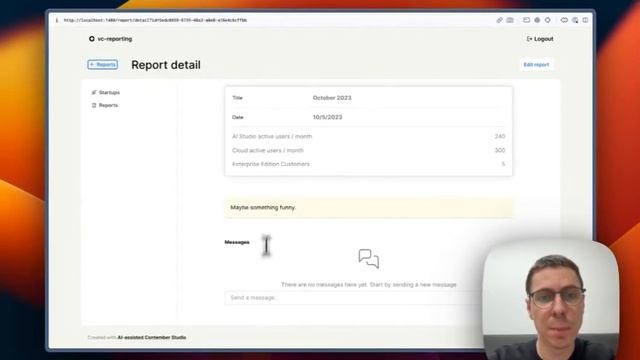Click 'Enterprise Edition Customers' row label
Image resolution: width=640 pixels, height=360 pixels.
click(271, 164)
